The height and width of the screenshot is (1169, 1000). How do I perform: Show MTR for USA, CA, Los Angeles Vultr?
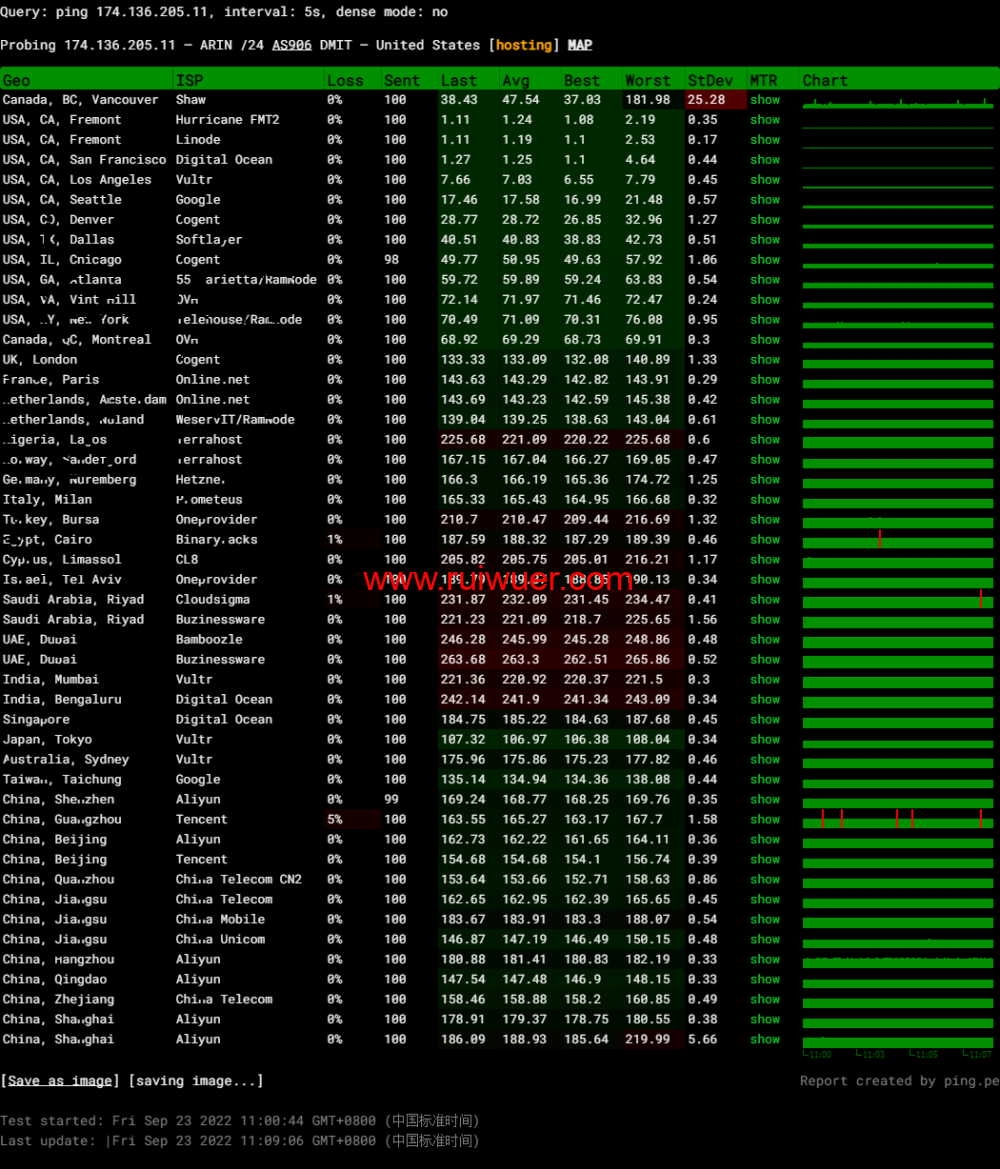(x=765, y=180)
